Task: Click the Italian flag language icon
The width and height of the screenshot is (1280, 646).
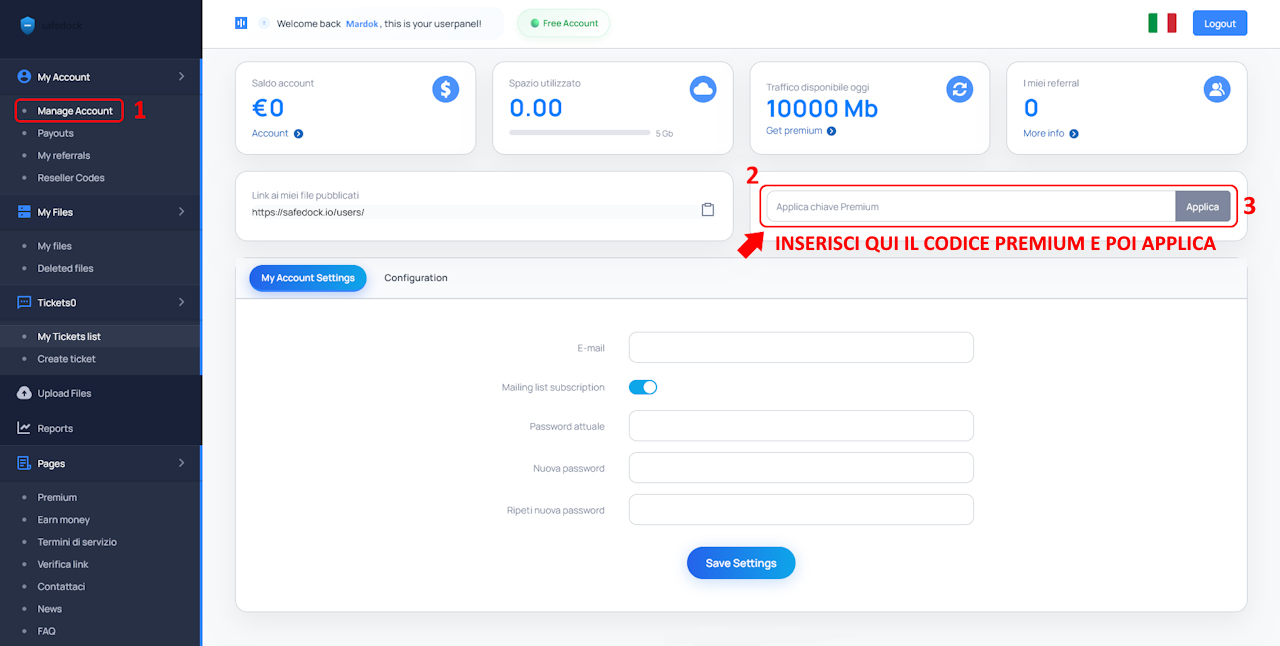Action: (1162, 23)
